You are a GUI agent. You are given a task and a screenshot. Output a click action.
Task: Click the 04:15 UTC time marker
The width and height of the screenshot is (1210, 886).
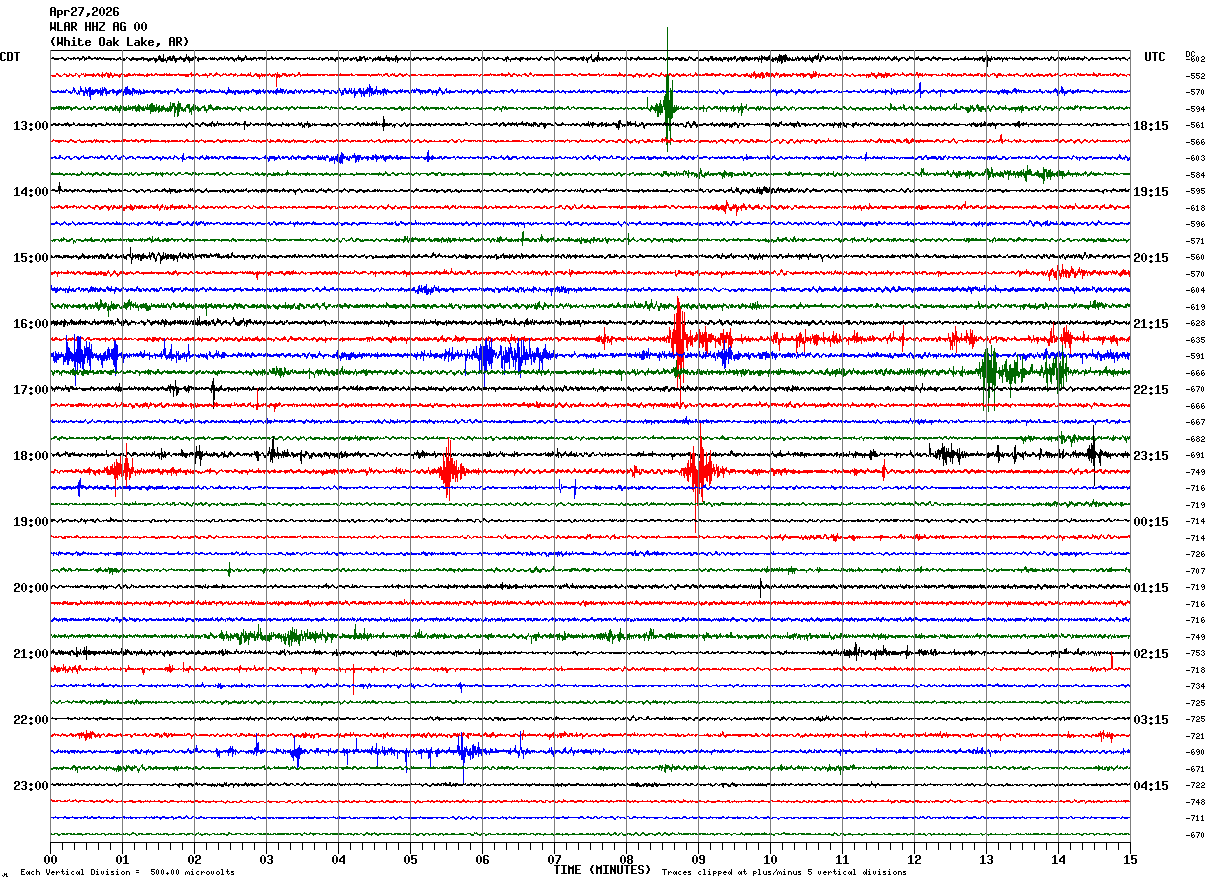point(1150,786)
